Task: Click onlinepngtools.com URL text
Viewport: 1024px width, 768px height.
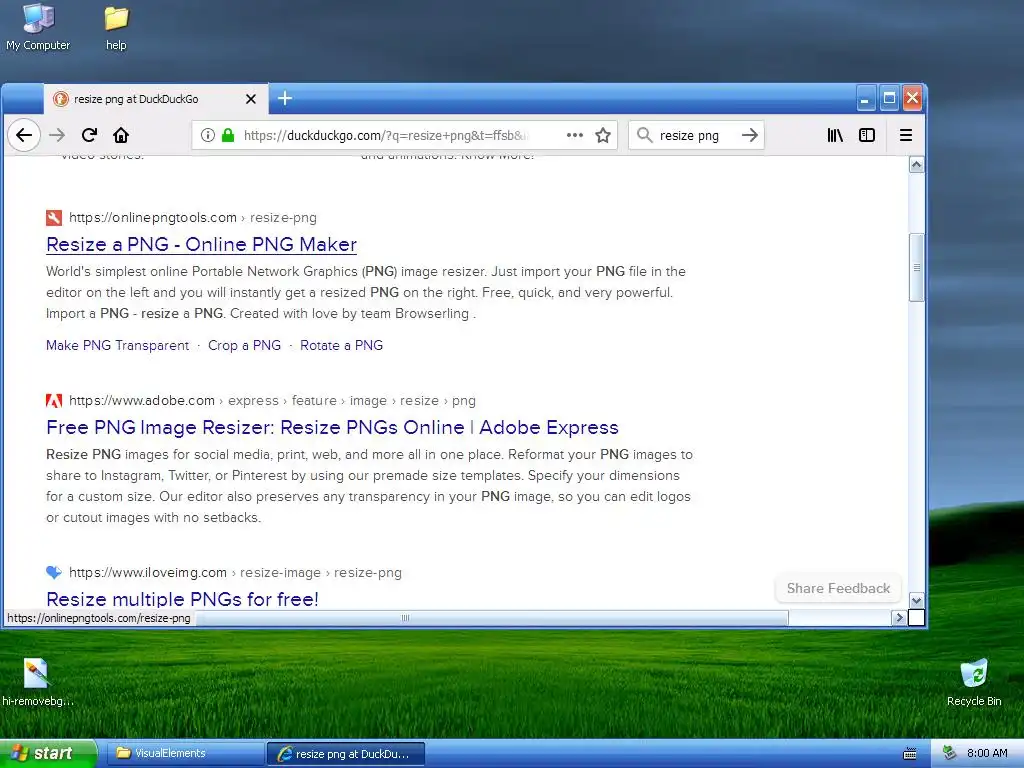Action: (x=153, y=217)
